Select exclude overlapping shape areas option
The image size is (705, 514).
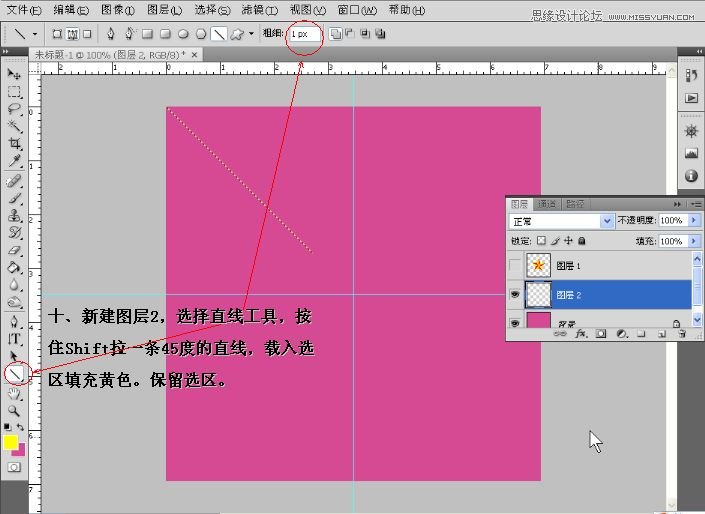tap(380, 34)
